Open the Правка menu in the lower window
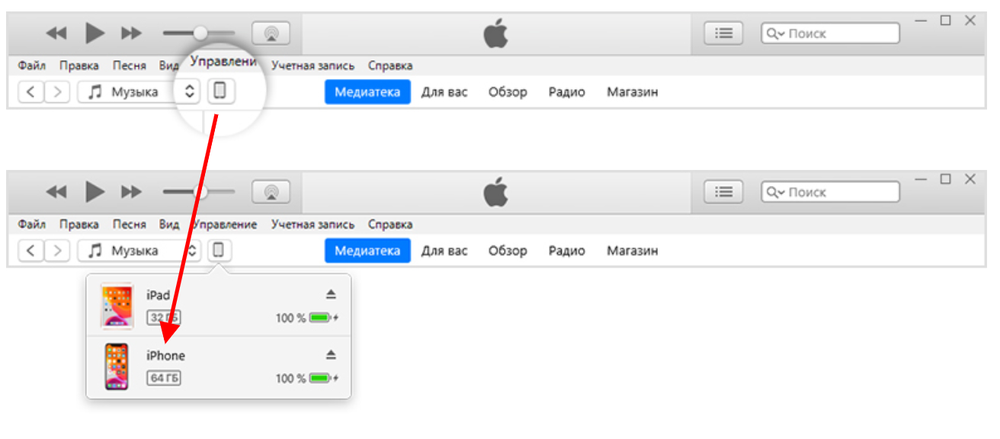Viewport: 1000px width, 439px height. [79, 225]
